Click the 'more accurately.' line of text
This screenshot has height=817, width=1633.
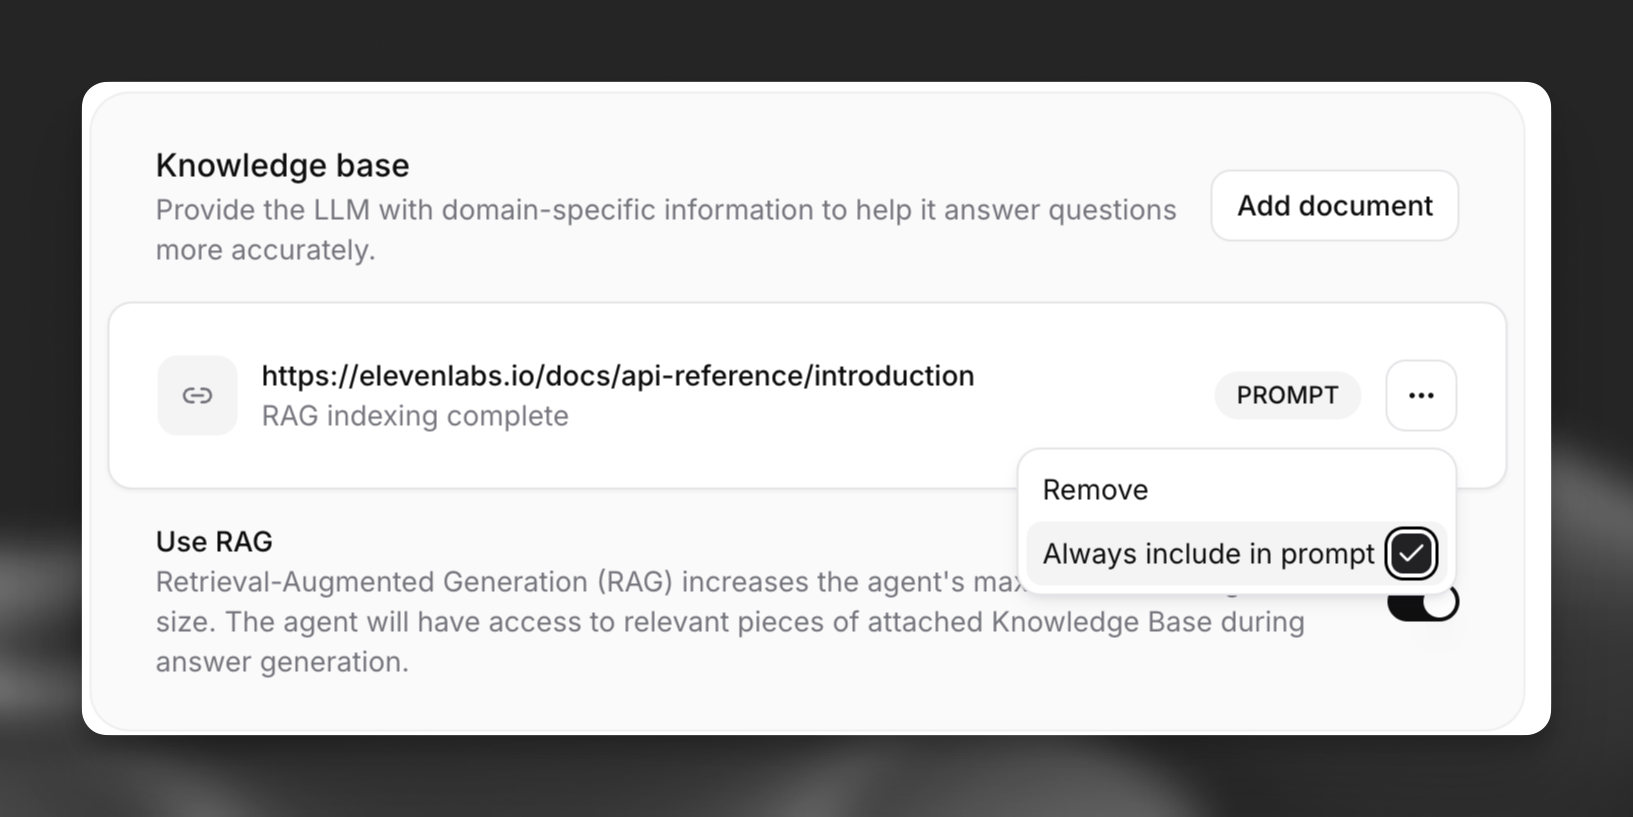265,250
